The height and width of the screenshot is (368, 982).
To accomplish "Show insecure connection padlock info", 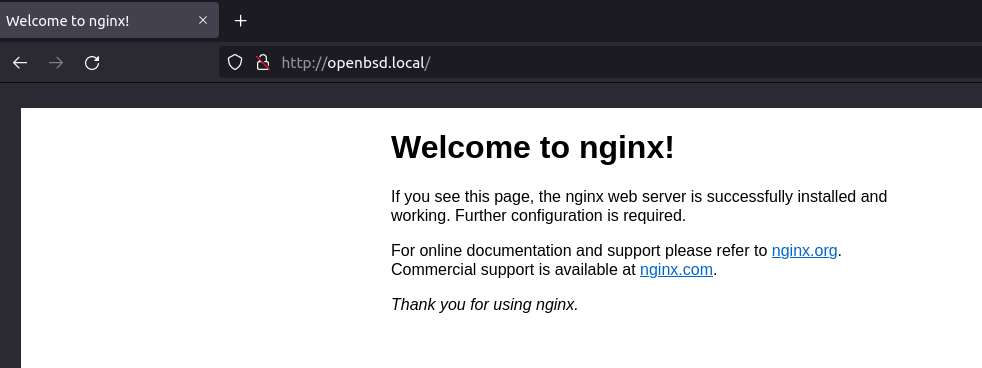I will pyautogui.click(x=263, y=63).
